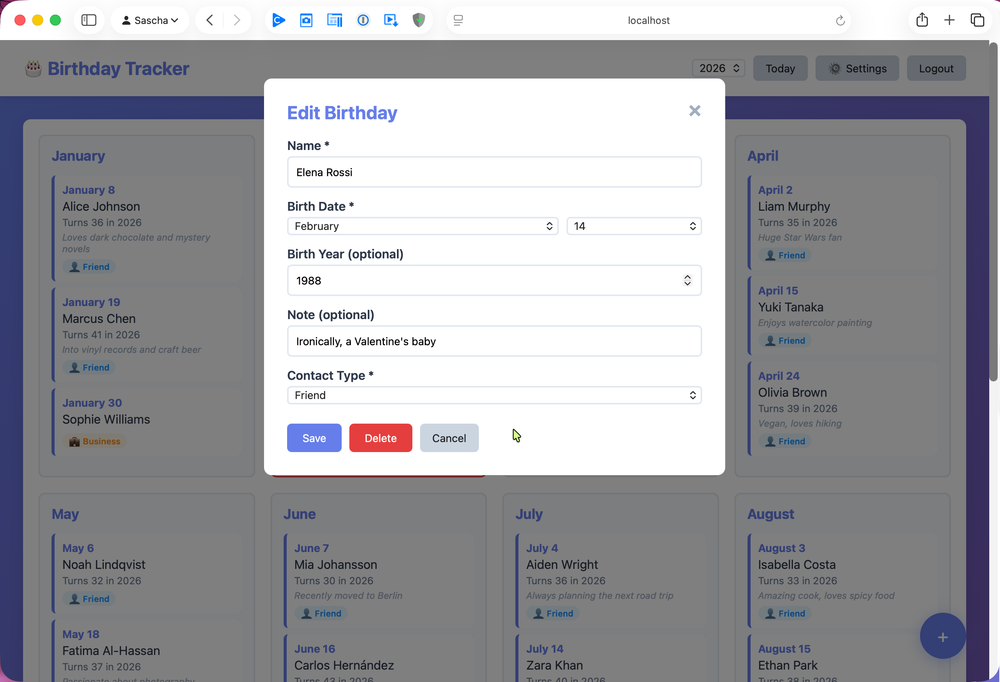Open the 1Password extension icon
The height and width of the screenshot is (682, 1000).
tap(363, 20)
